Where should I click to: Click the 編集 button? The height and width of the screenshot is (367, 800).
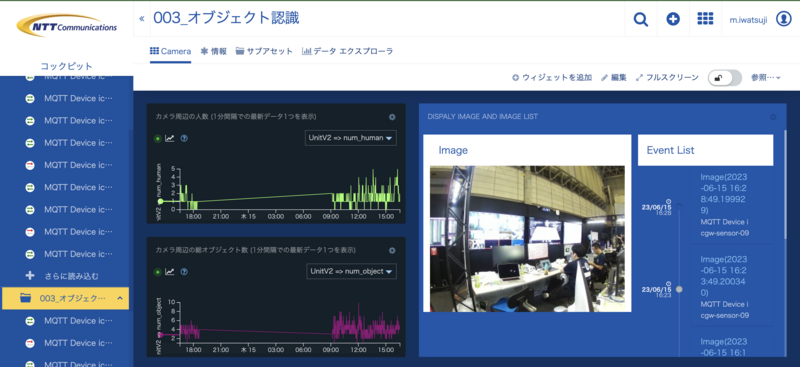(x=614, y=78)
